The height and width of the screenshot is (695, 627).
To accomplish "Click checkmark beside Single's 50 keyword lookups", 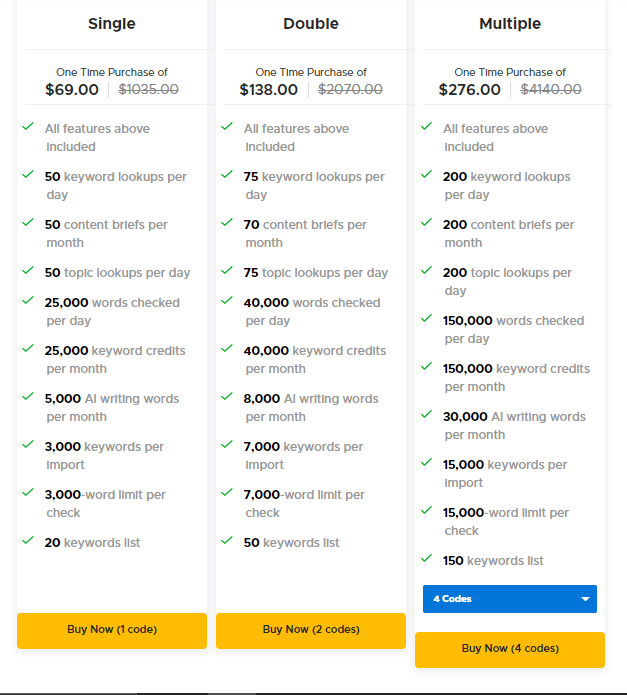I will (x=27, y=175).
